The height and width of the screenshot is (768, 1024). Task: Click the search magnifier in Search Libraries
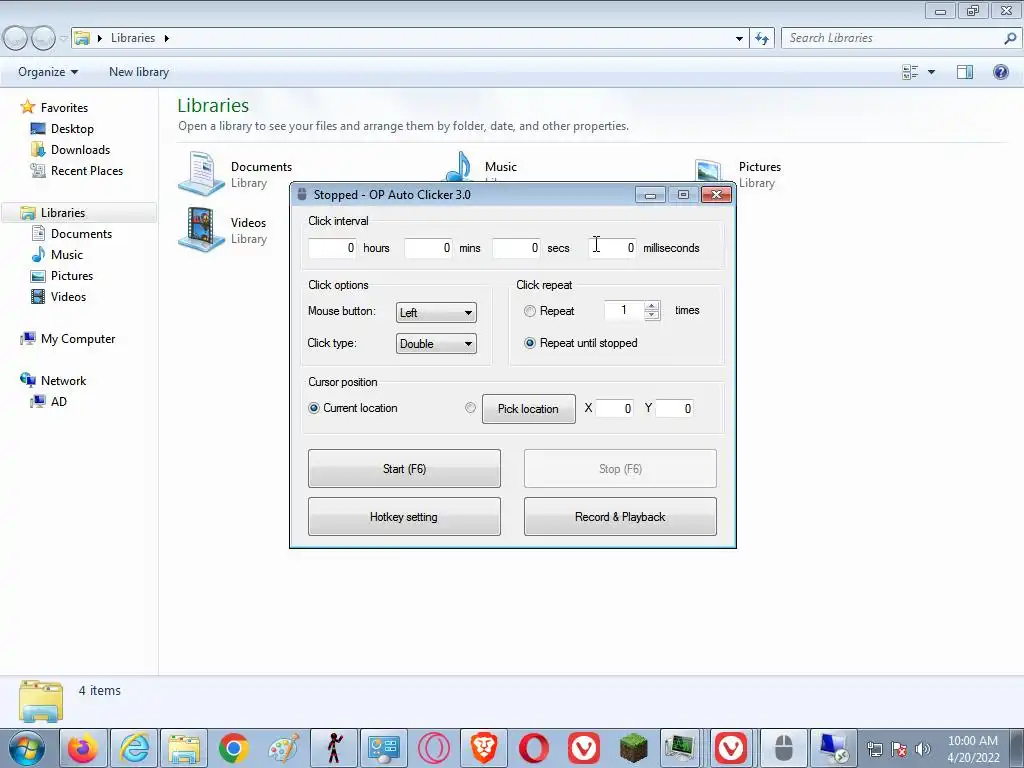click(1010, 38)
